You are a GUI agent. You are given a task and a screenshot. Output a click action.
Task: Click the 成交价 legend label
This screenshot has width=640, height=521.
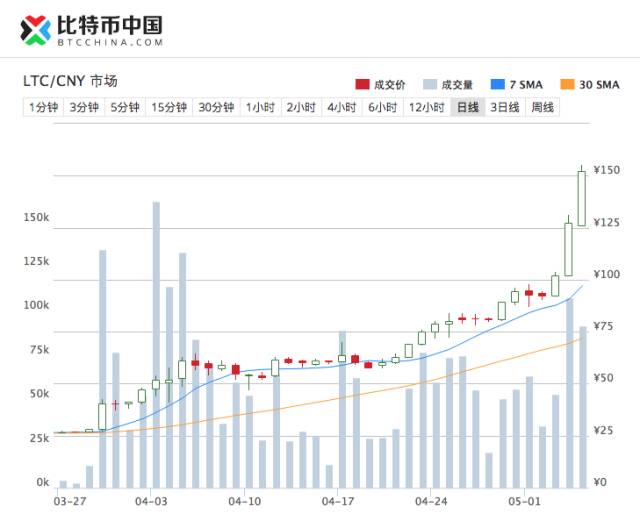tap(389, 85)
